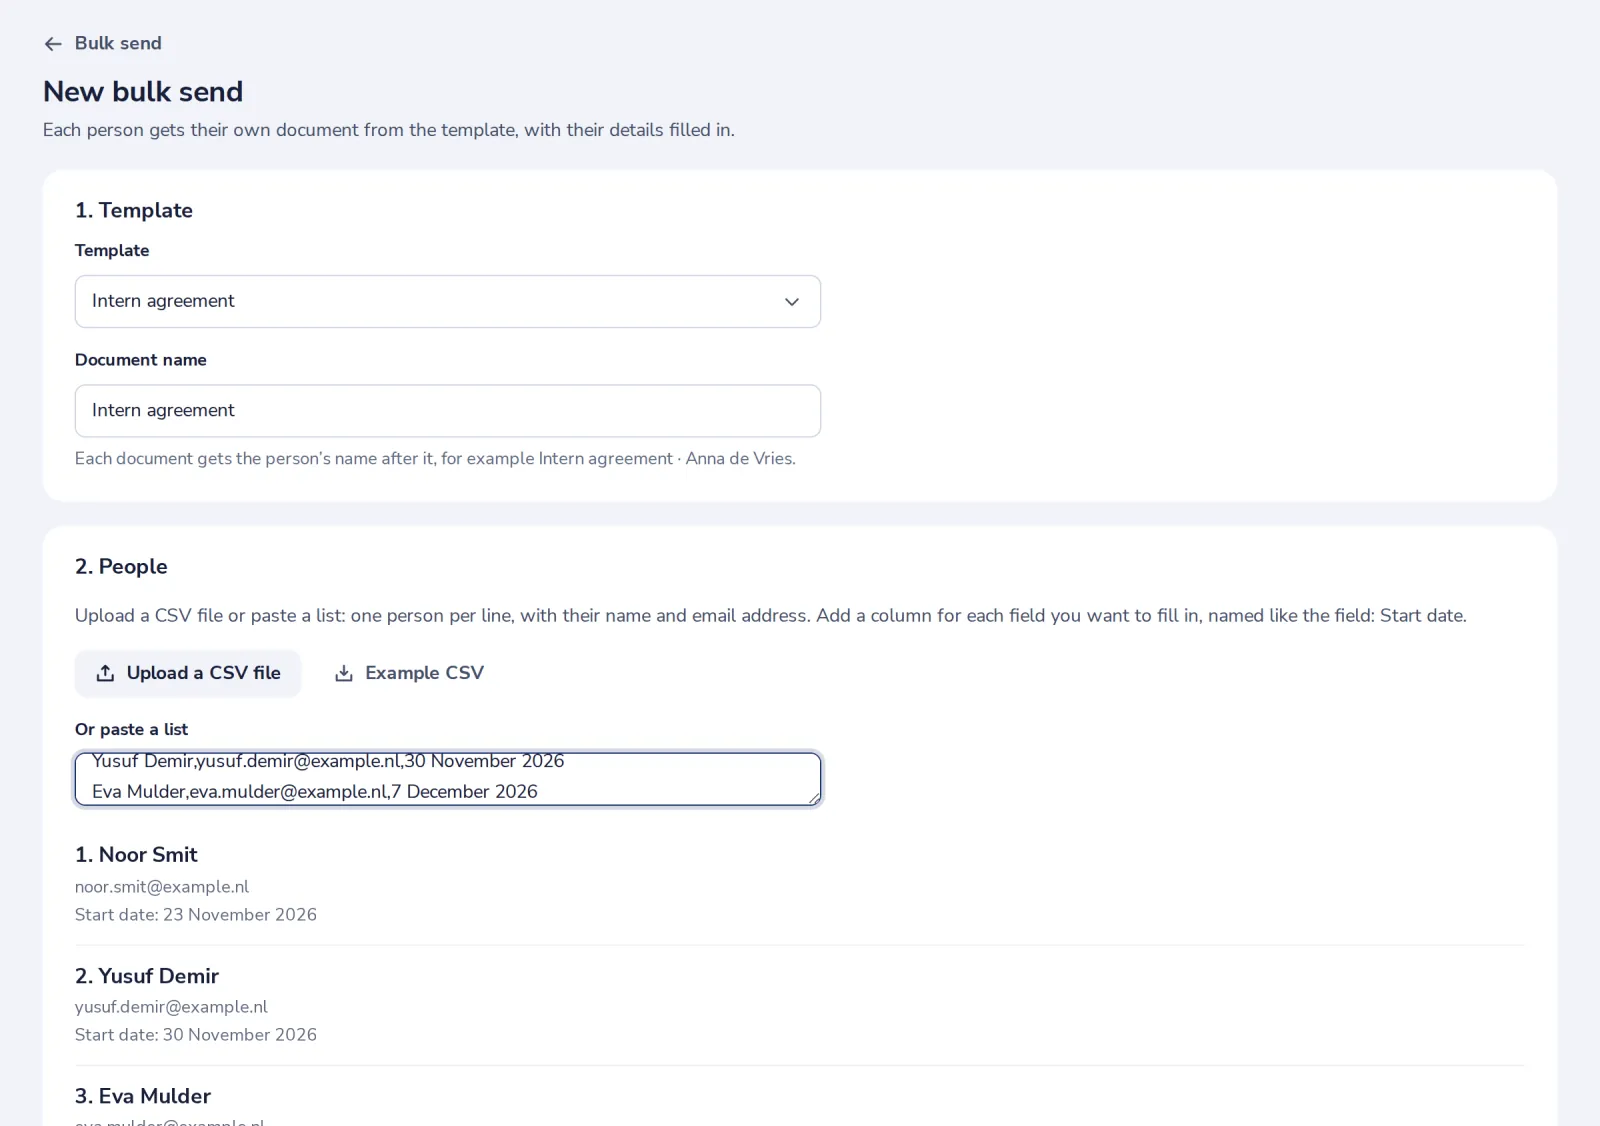This screenshot has width=1600, height=1126.
Task: Click the upload icon on Upload a CSV file
Action: tap(105, 673)
